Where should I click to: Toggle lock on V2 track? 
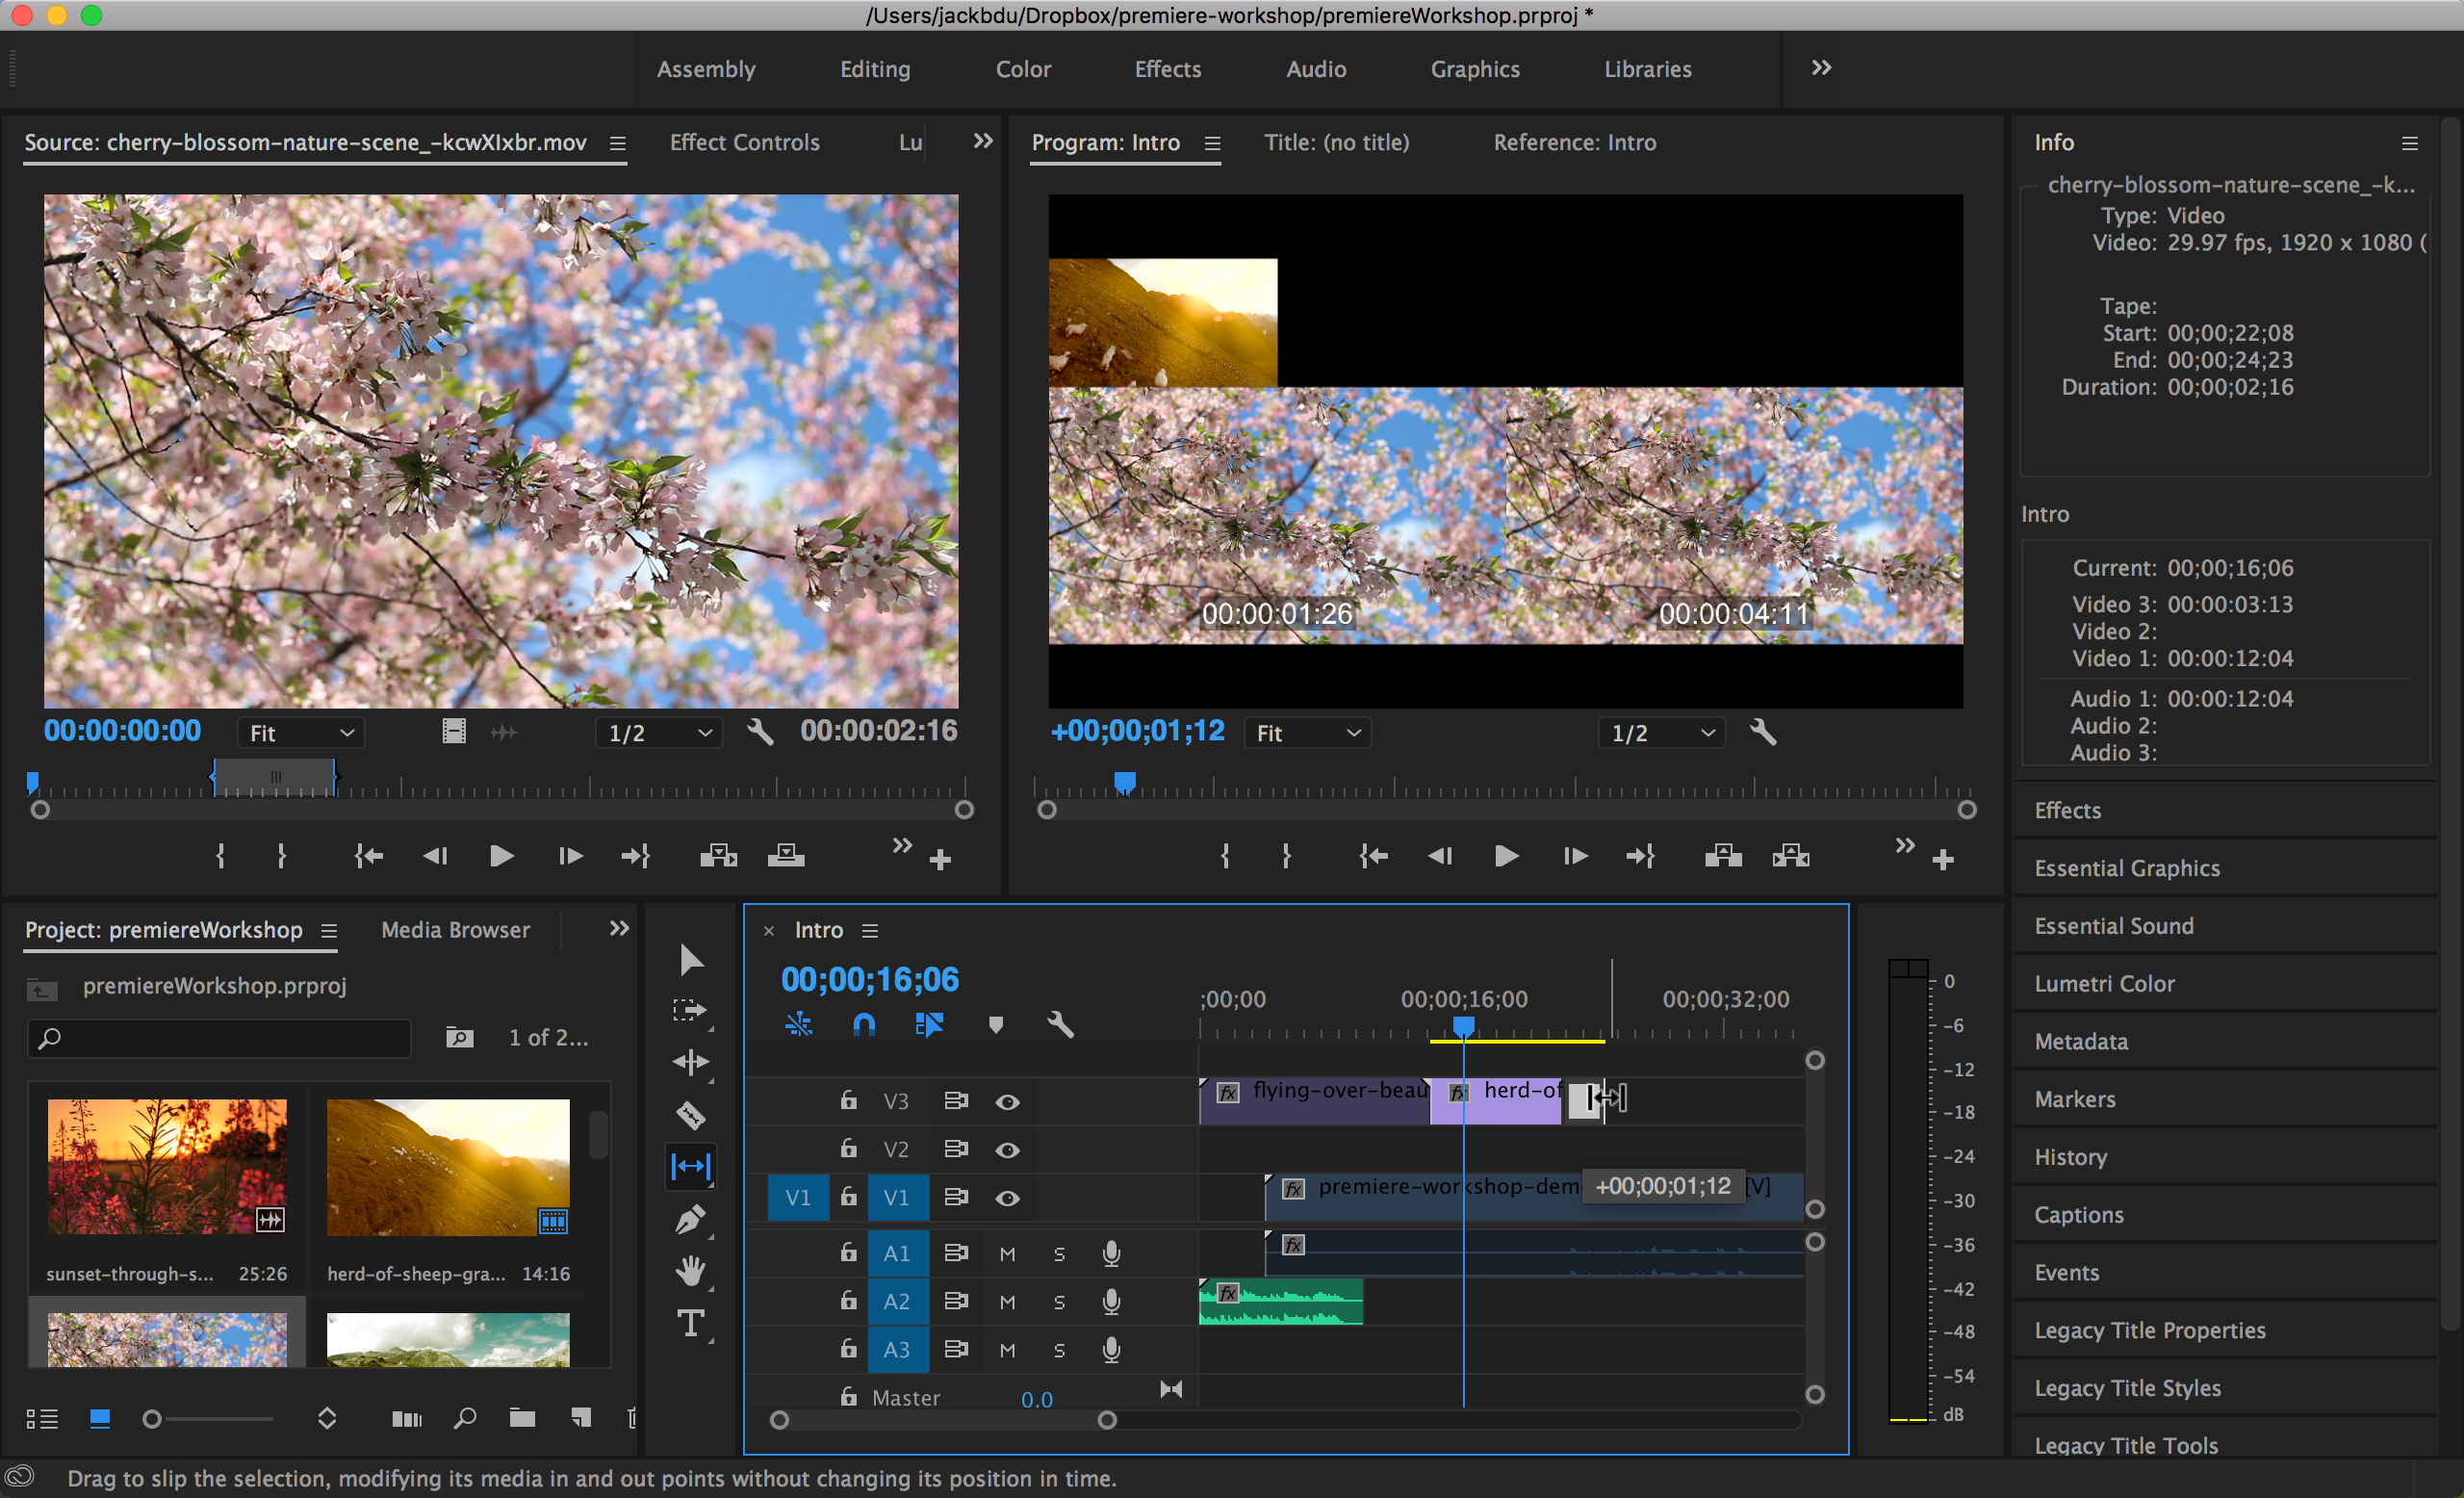(x=848, y=1149)
